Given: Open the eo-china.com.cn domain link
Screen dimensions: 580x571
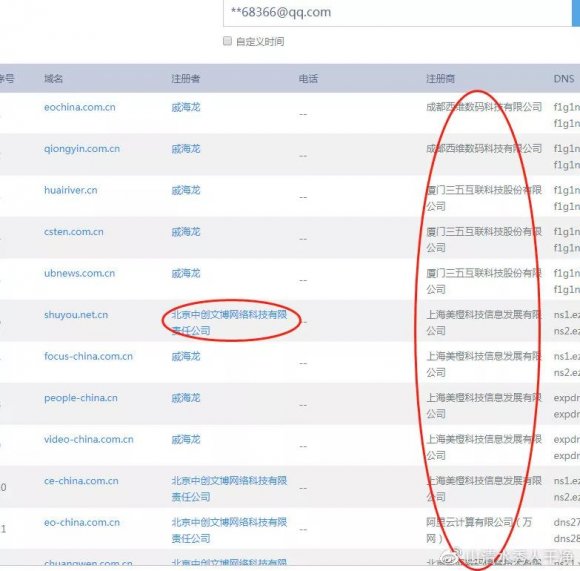Looking at the screenshot, I should tap(82, 523).
